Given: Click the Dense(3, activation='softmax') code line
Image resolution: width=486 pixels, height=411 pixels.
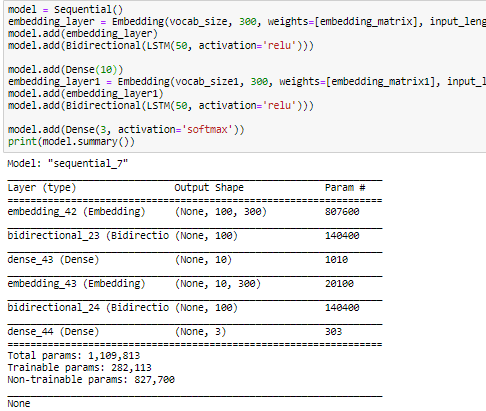Looking at the screenshot, I should [x=126, y=130].
